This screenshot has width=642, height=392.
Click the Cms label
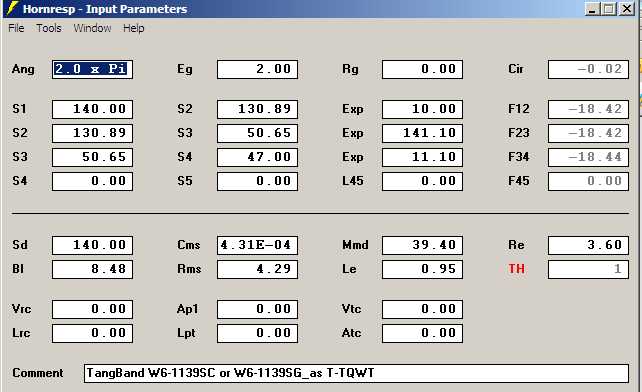pyautogui.click(x=188, y=245)
